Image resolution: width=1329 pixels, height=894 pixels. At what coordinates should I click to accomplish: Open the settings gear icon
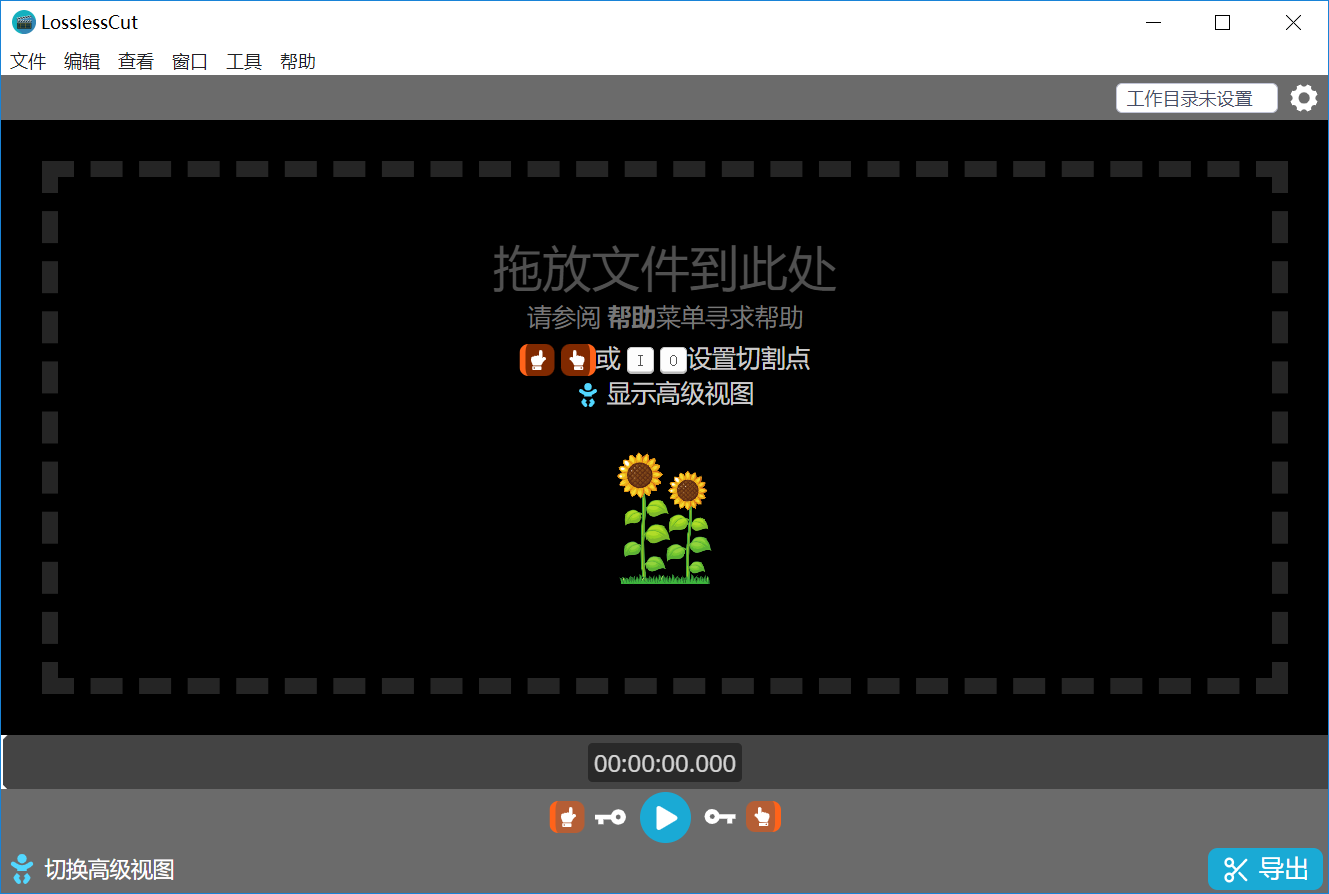click(1303, 98)
